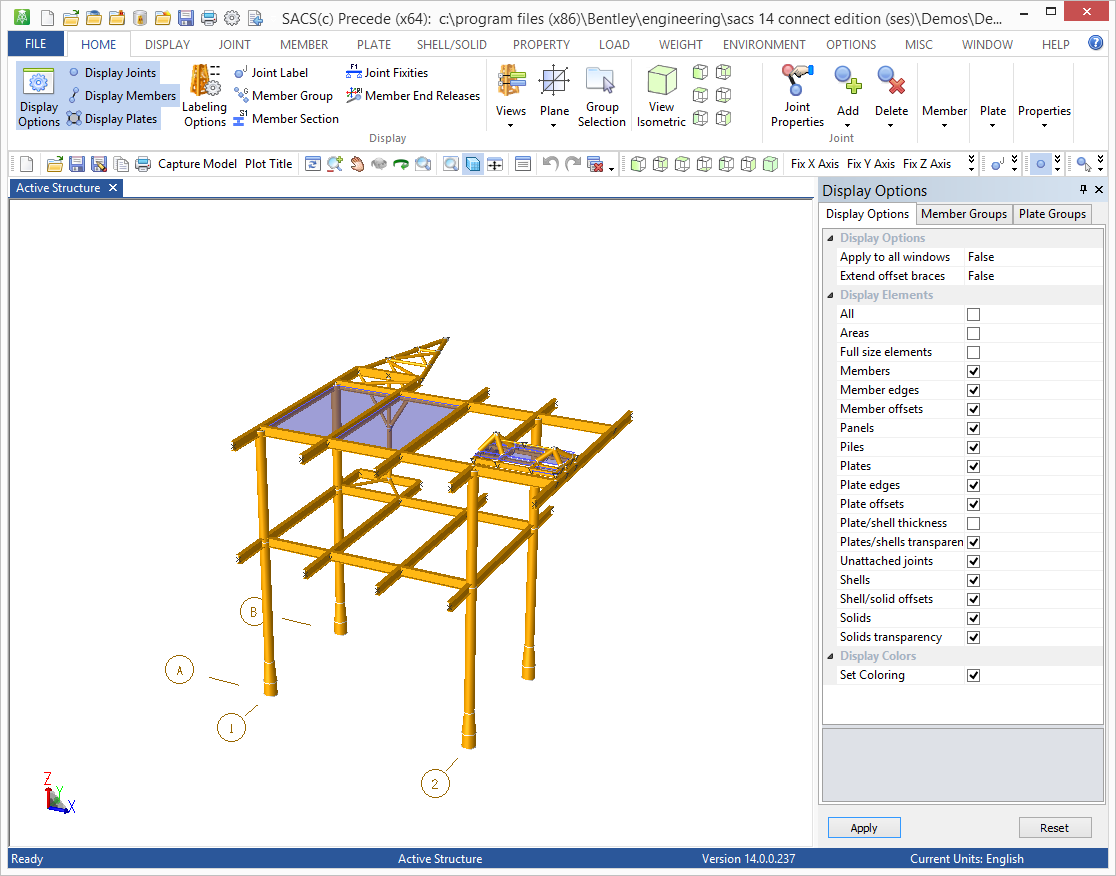Click the Reset button
Viewport: 1116px width, 876px height.
(1054, 828)
